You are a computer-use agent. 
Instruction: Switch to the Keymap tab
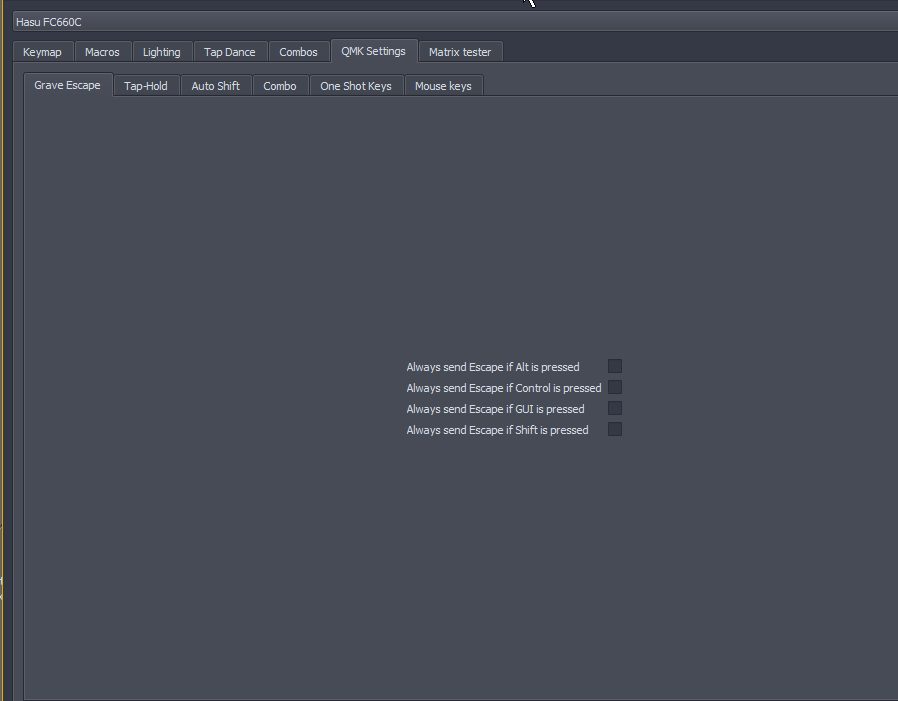42,52
